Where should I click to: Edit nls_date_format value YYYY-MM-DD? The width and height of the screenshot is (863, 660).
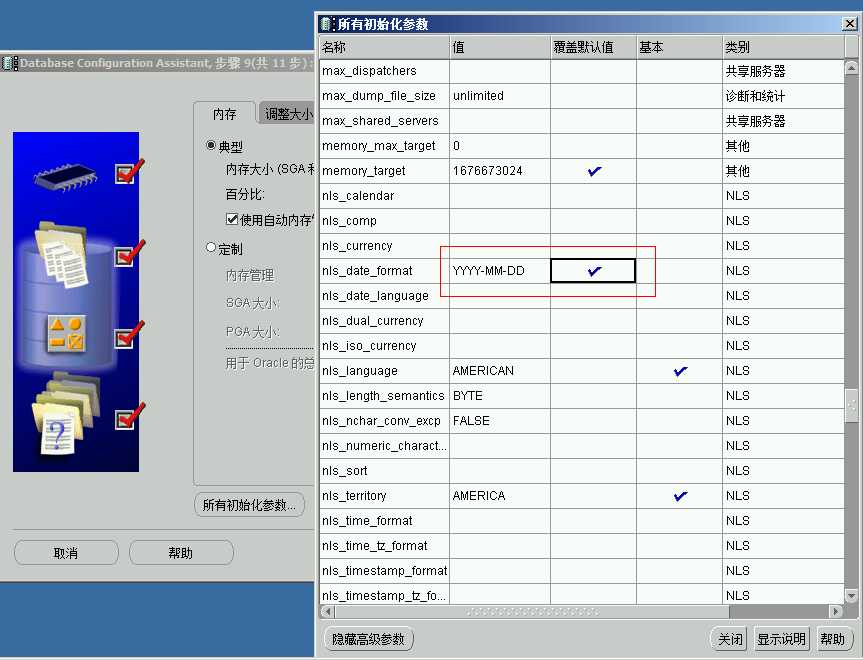[500, 271]
